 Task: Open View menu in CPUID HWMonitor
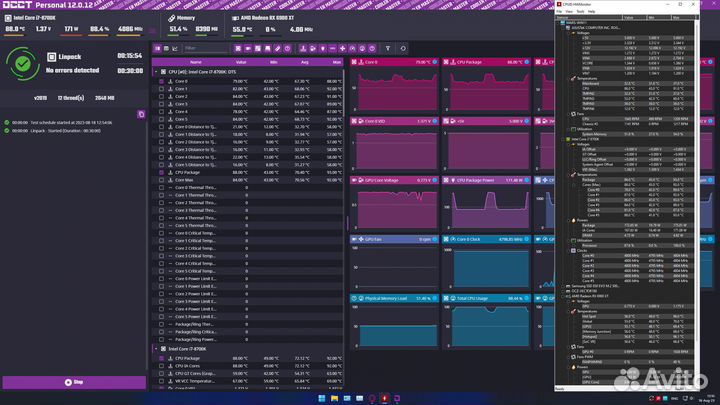click(569, 11)
